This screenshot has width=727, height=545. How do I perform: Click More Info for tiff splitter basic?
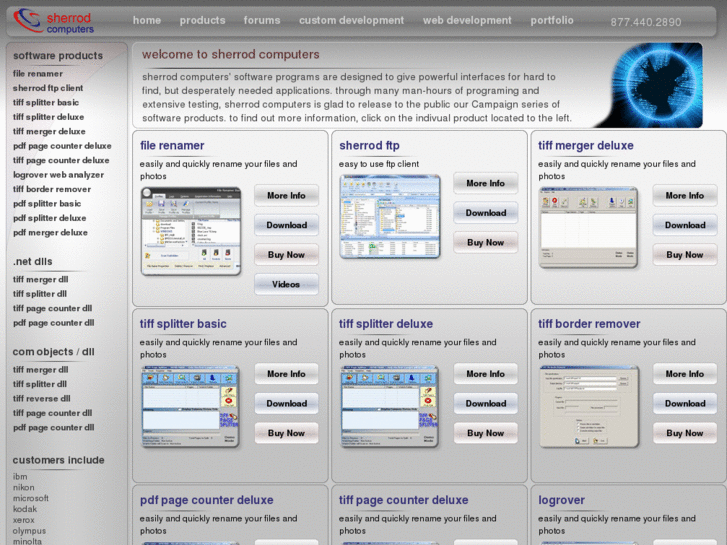286,374
